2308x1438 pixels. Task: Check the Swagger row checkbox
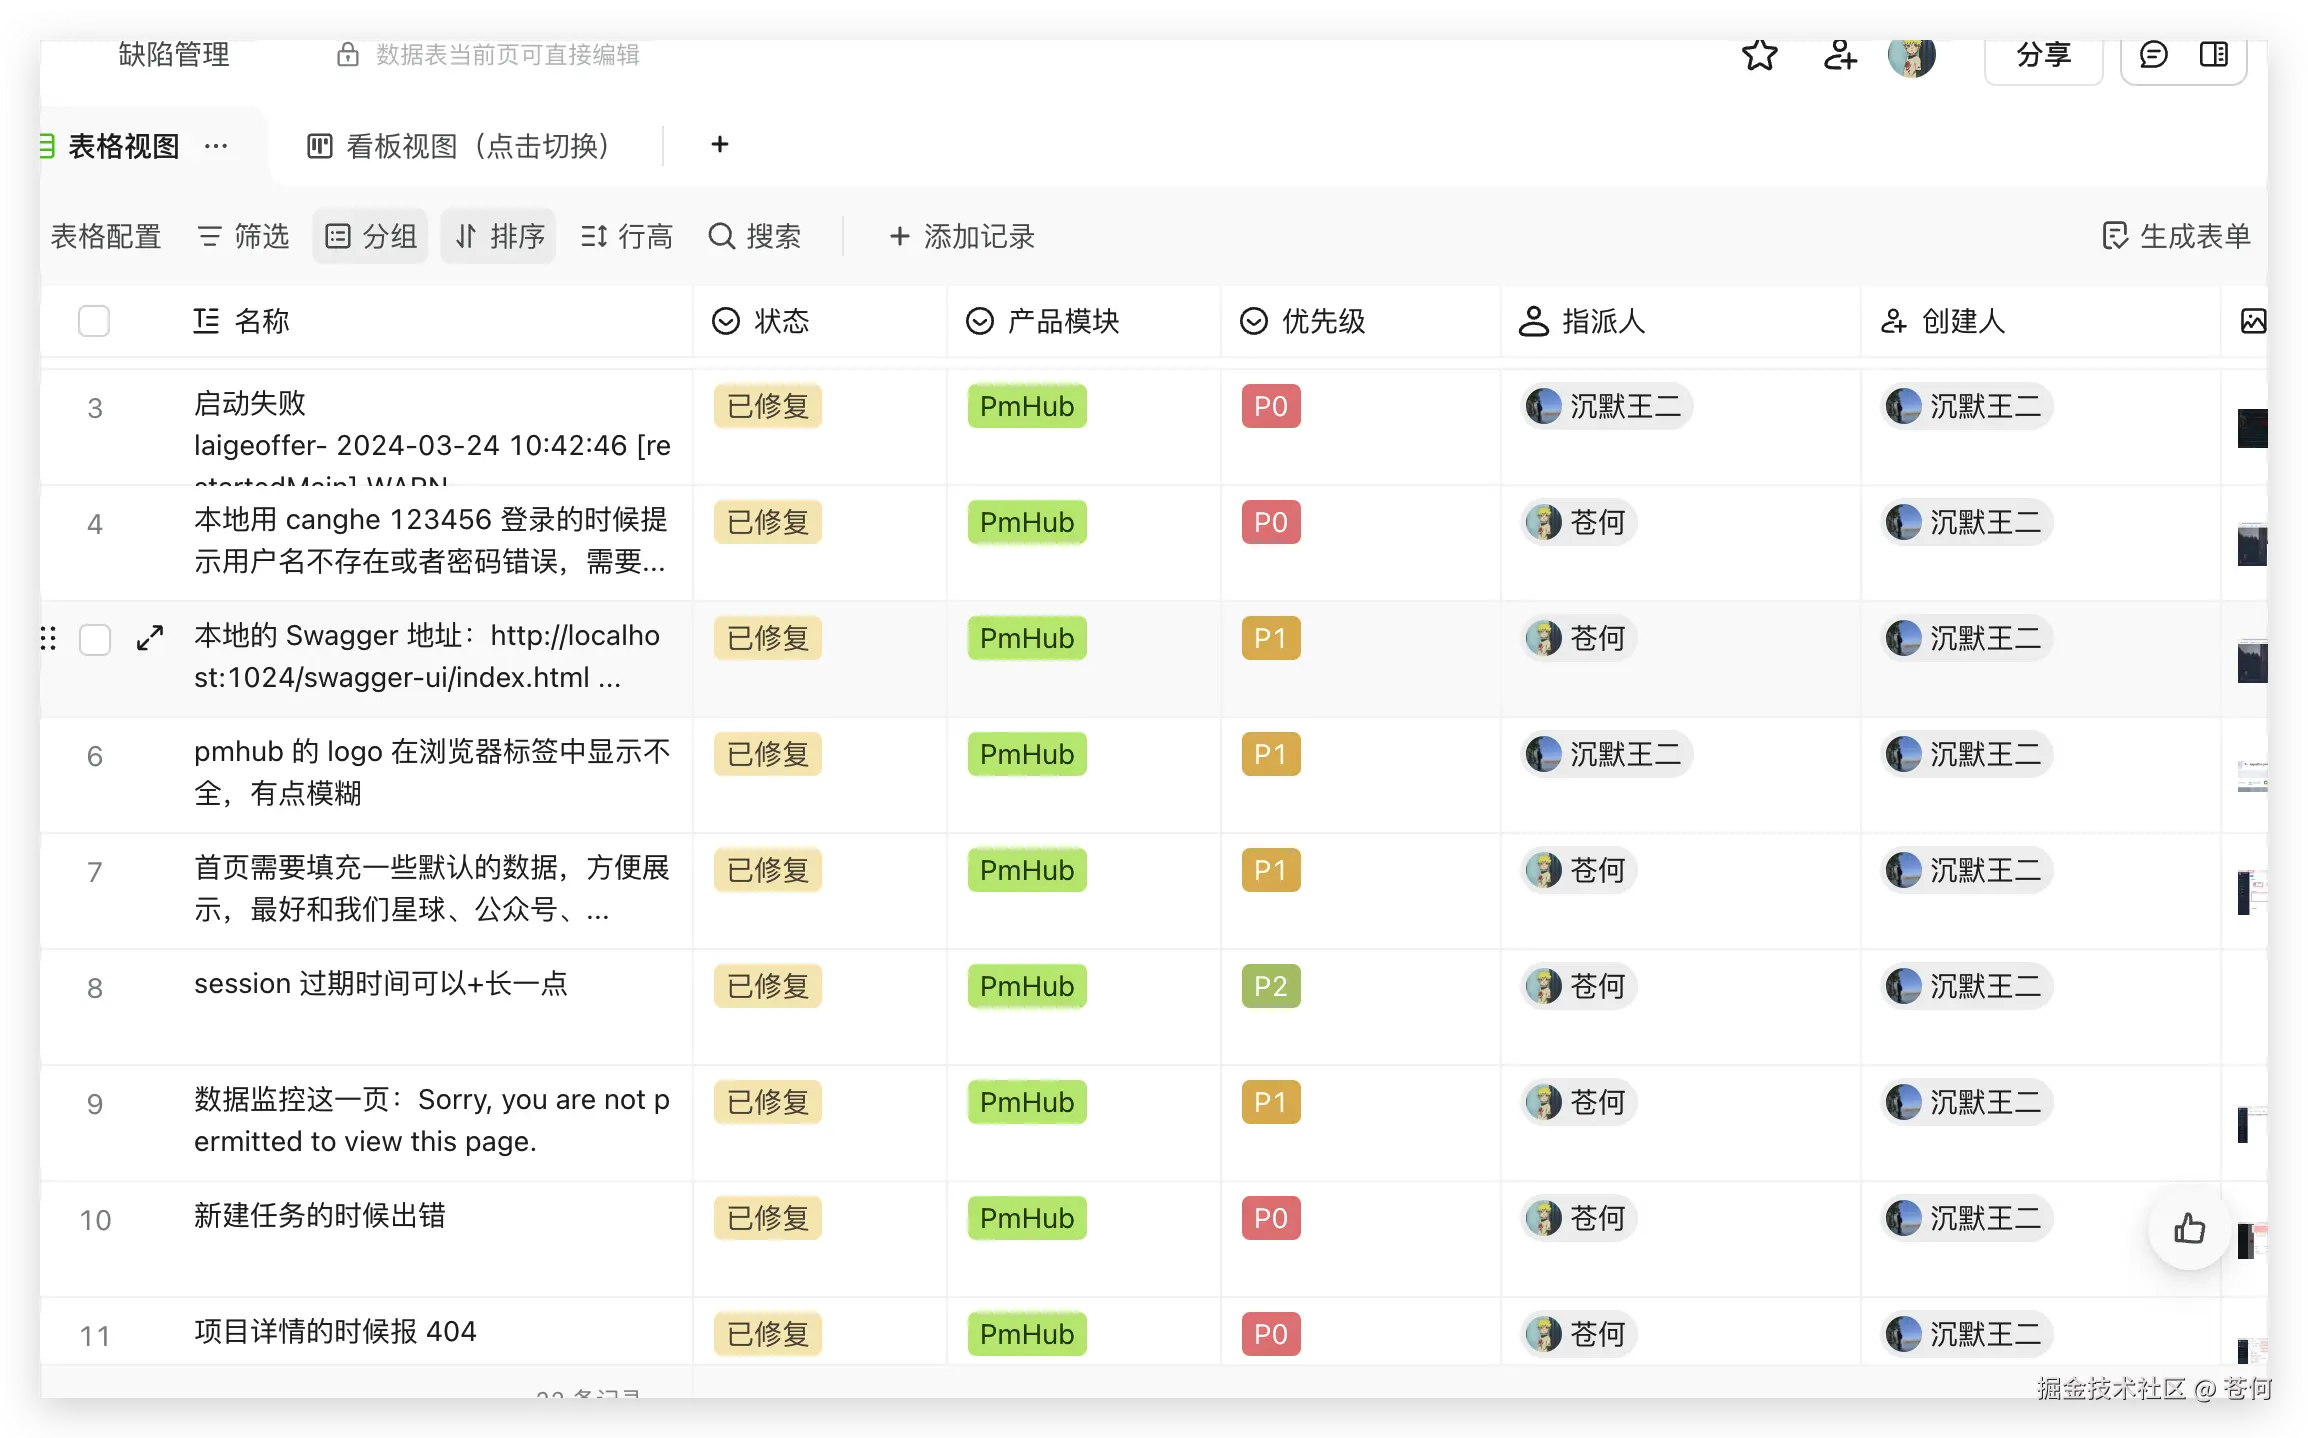click(95, 639)
